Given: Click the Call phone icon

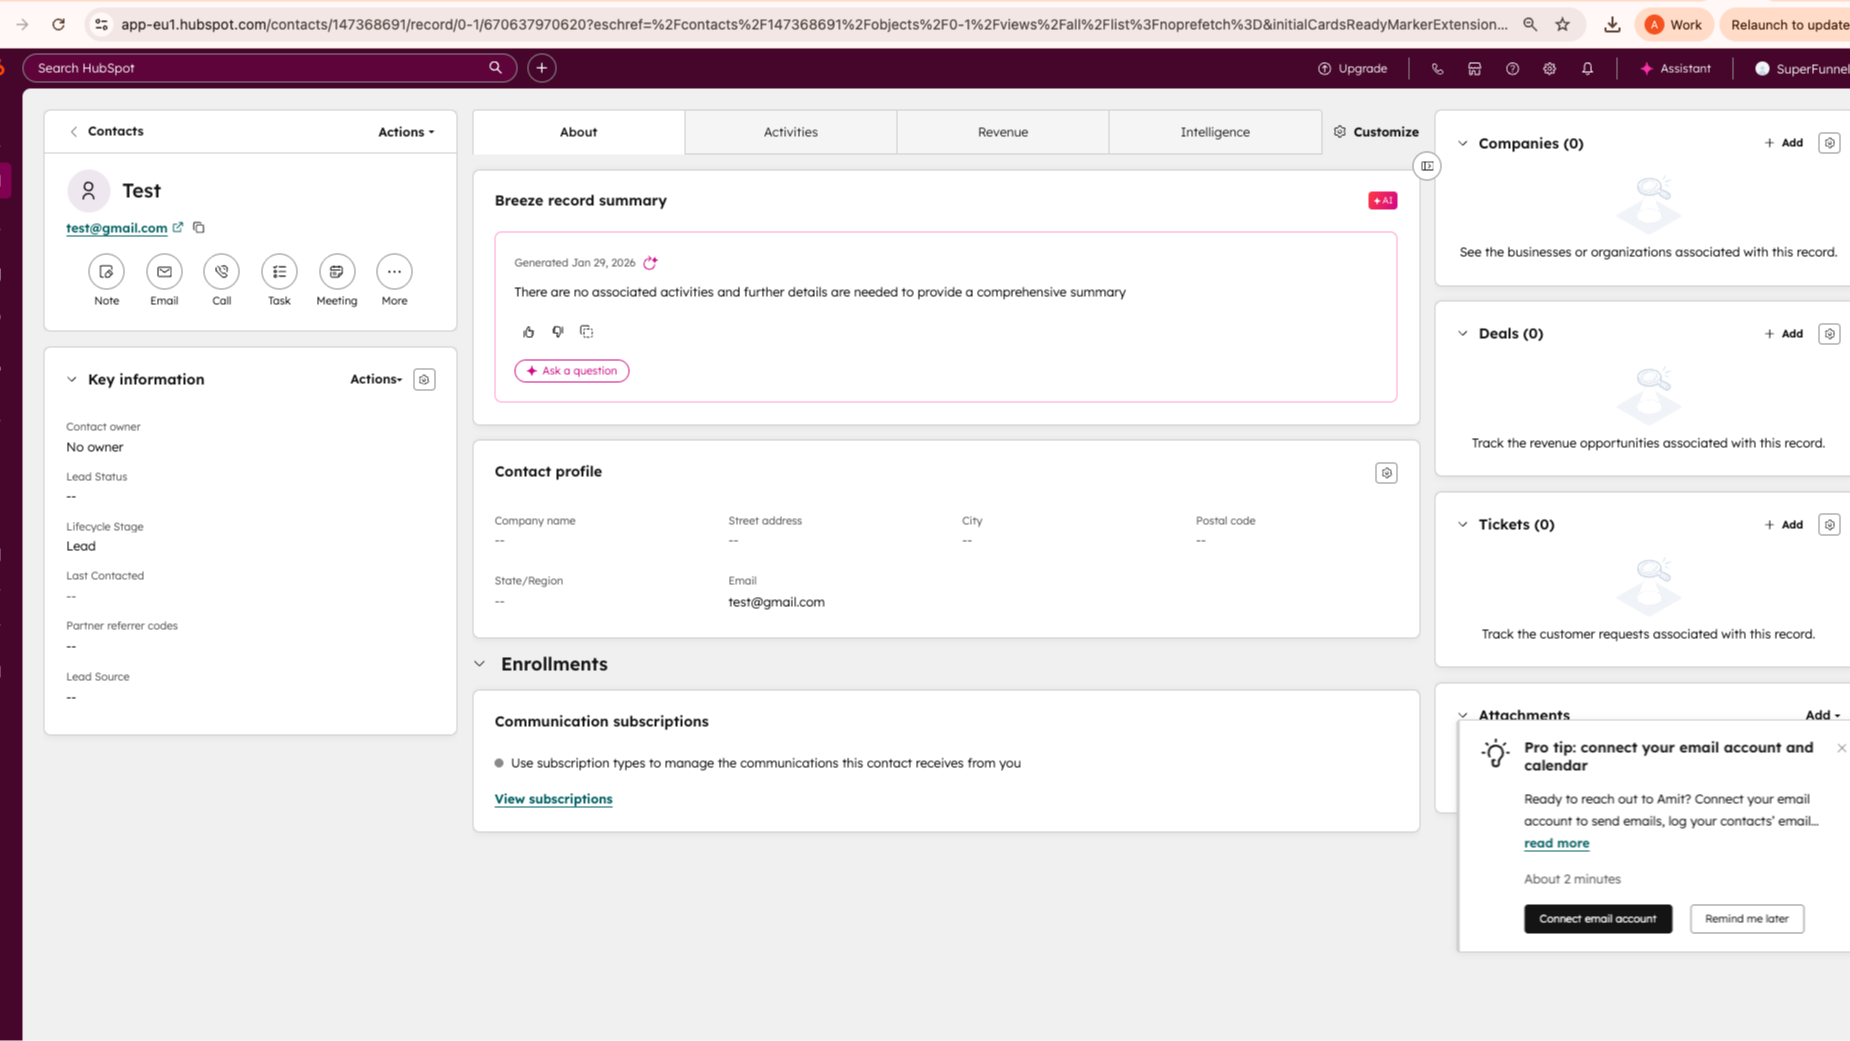Looking at the screenshot, I should coord(221,272).
